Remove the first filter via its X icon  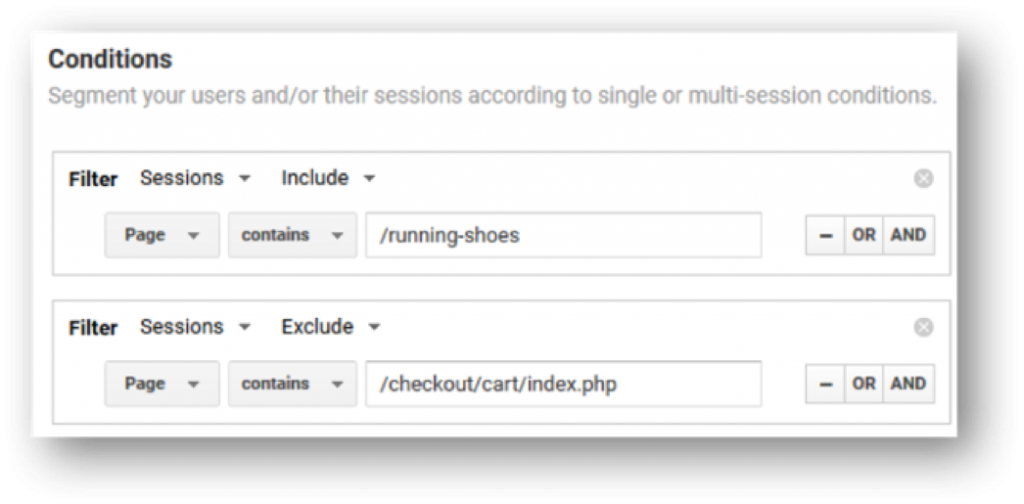coord(923,178)
